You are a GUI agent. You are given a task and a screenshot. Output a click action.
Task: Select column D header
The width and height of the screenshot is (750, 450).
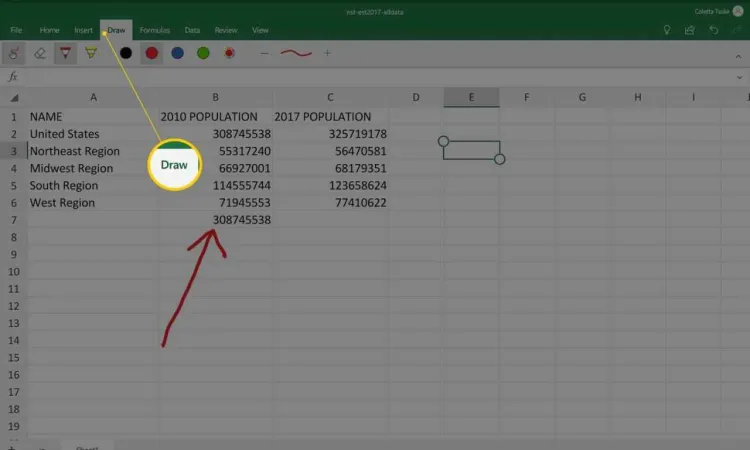pyautogui.click(x=416, y=98)
